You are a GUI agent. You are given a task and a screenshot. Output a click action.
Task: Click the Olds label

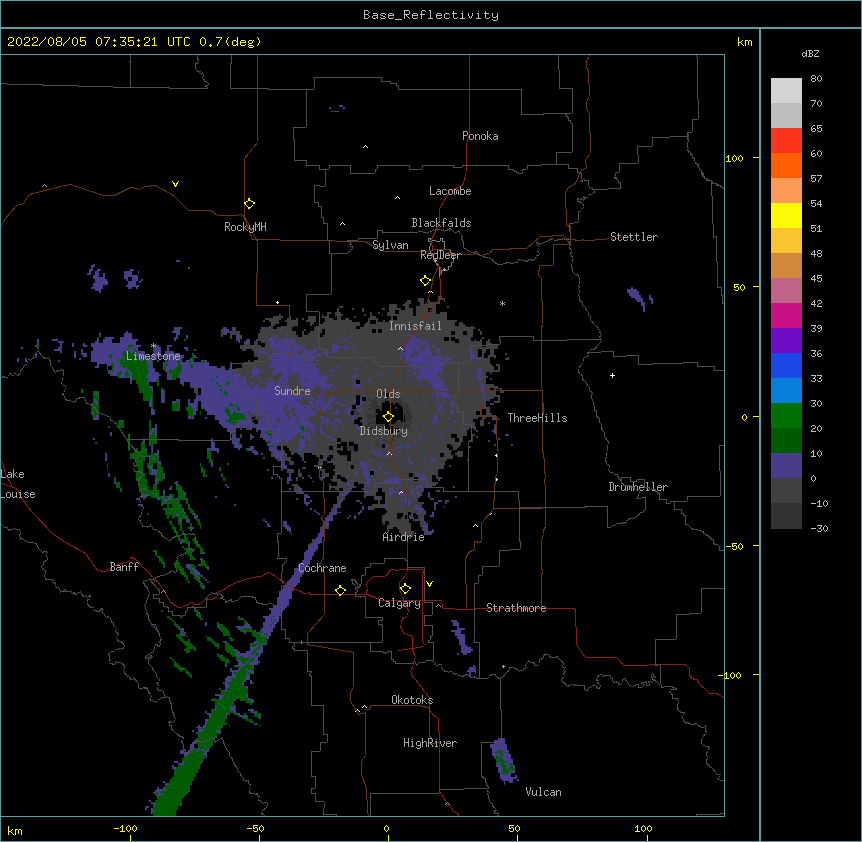coord(388,394)
